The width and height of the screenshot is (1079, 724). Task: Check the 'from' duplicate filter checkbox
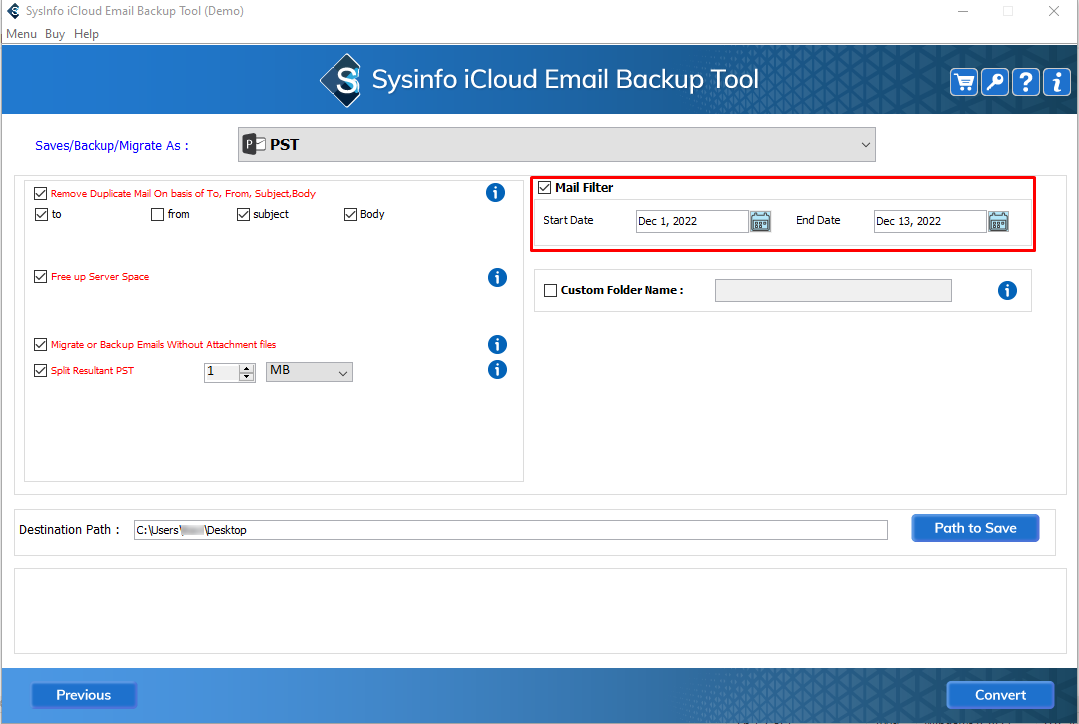click(158, 214)
